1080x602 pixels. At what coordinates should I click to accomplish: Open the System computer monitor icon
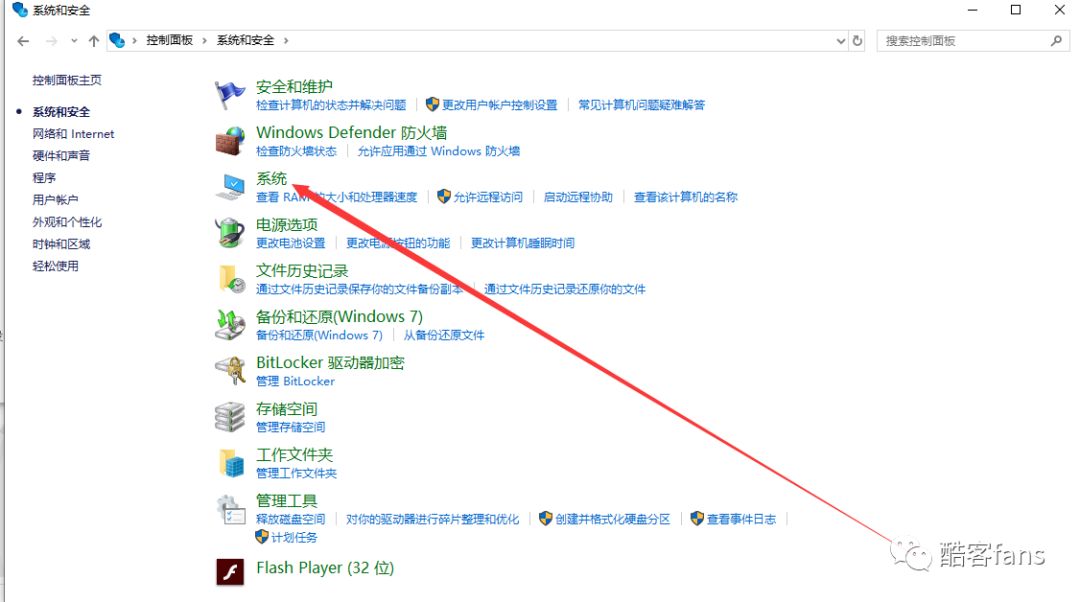pos(229,187)
